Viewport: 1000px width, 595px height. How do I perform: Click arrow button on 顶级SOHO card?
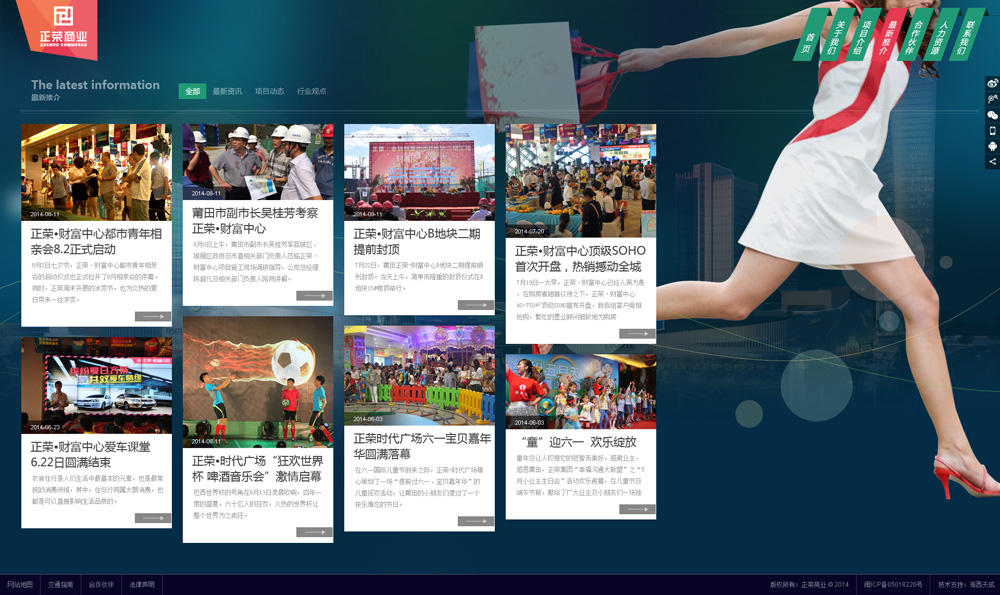click(x=636, y=334)
